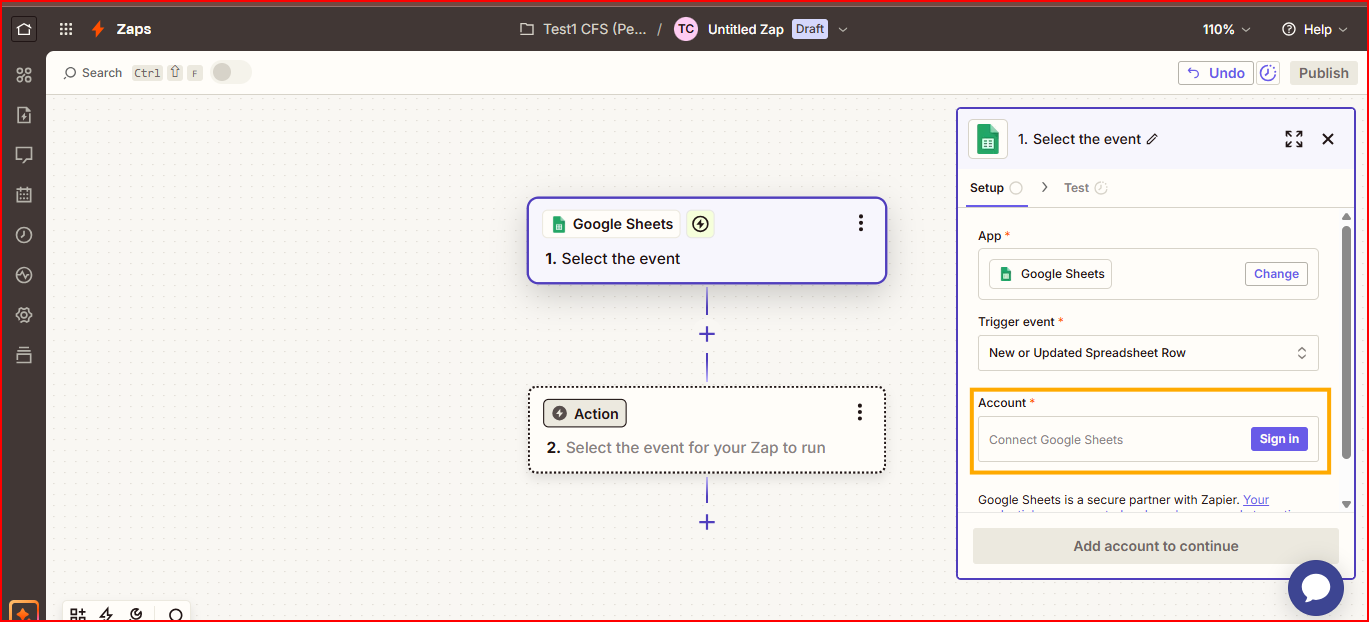The height and width of the screenshot is (622, 1369).
Task: Click '1. Select the event' on canvas card
Action: click(612, 259)
